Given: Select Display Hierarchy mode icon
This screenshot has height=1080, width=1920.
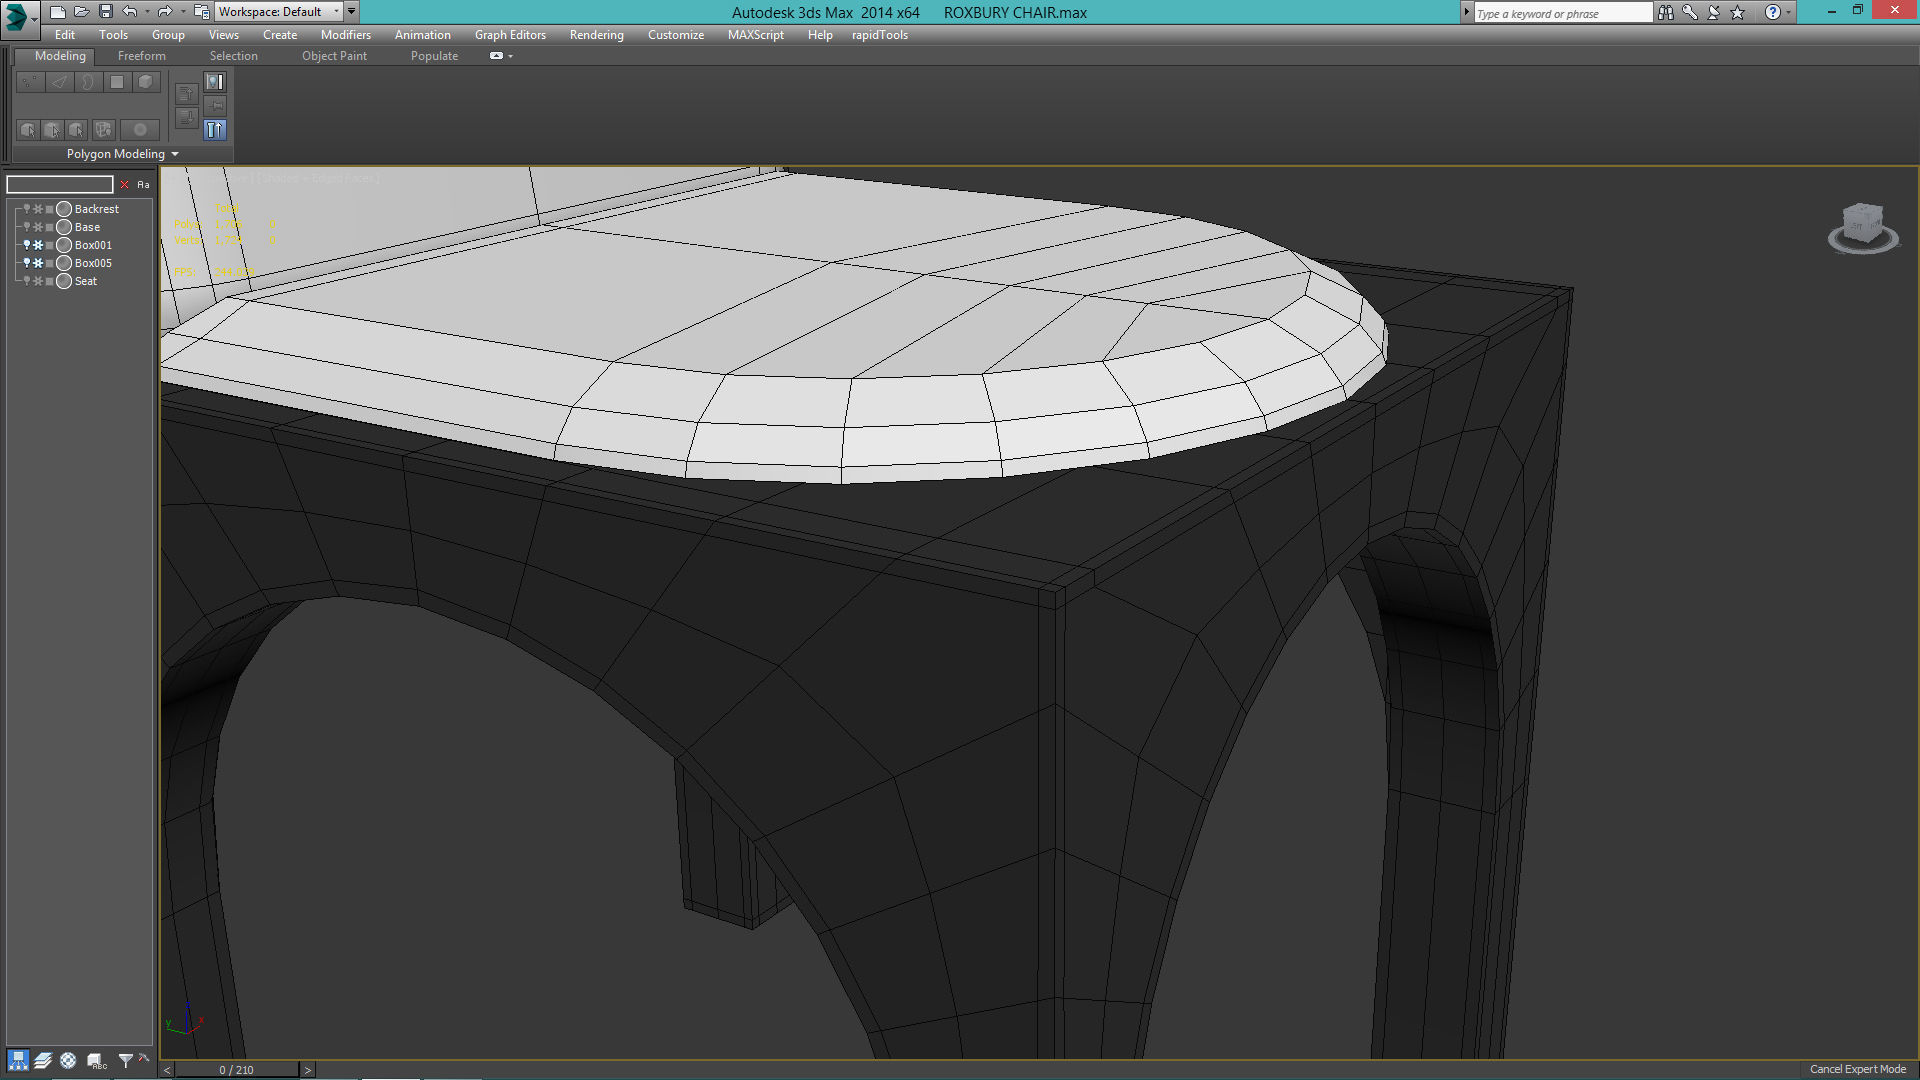Looking at the screenshot, I should coord(18,1060).
